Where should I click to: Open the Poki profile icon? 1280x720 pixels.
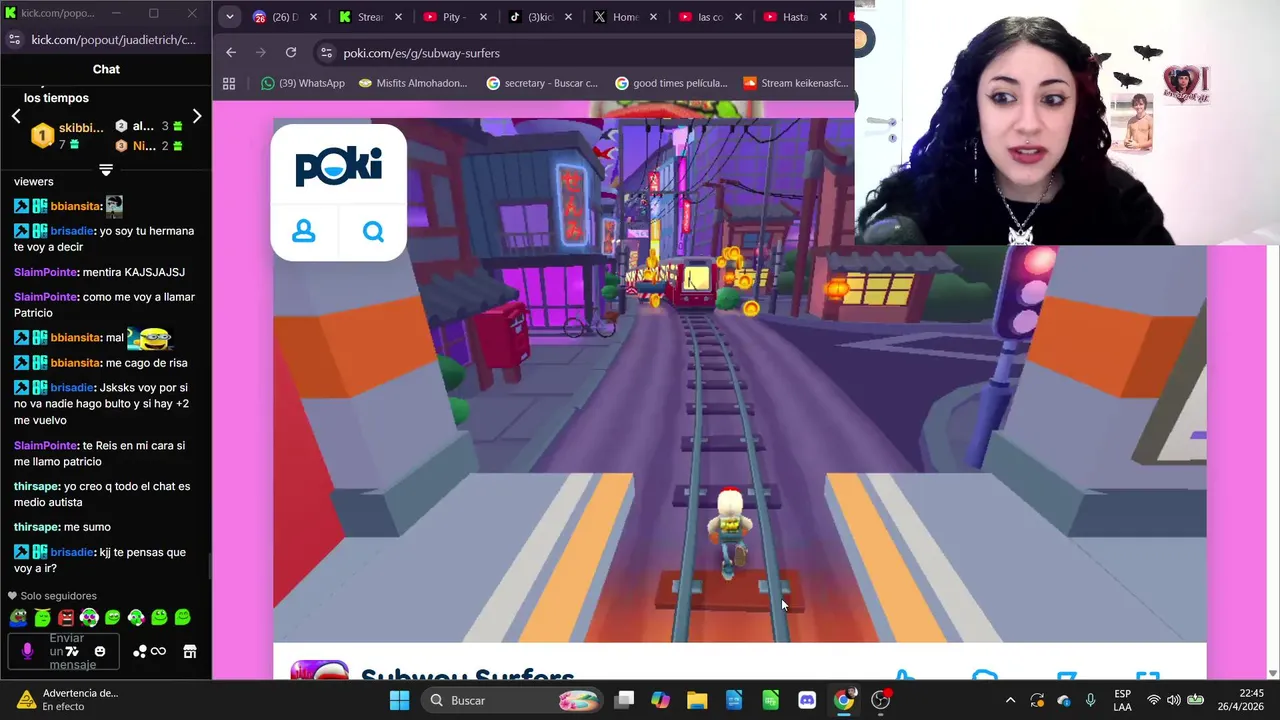click(x=304, y=231)
